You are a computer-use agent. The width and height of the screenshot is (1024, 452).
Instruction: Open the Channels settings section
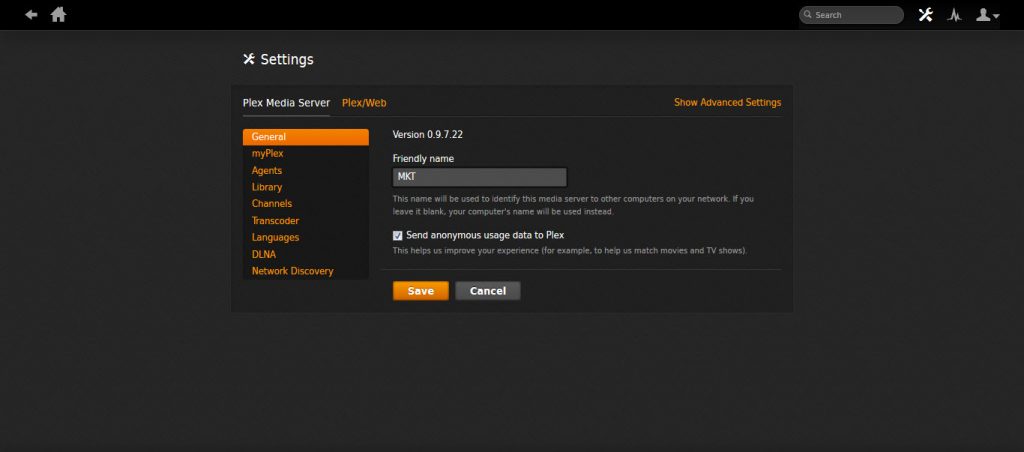[x=306, y=204]
